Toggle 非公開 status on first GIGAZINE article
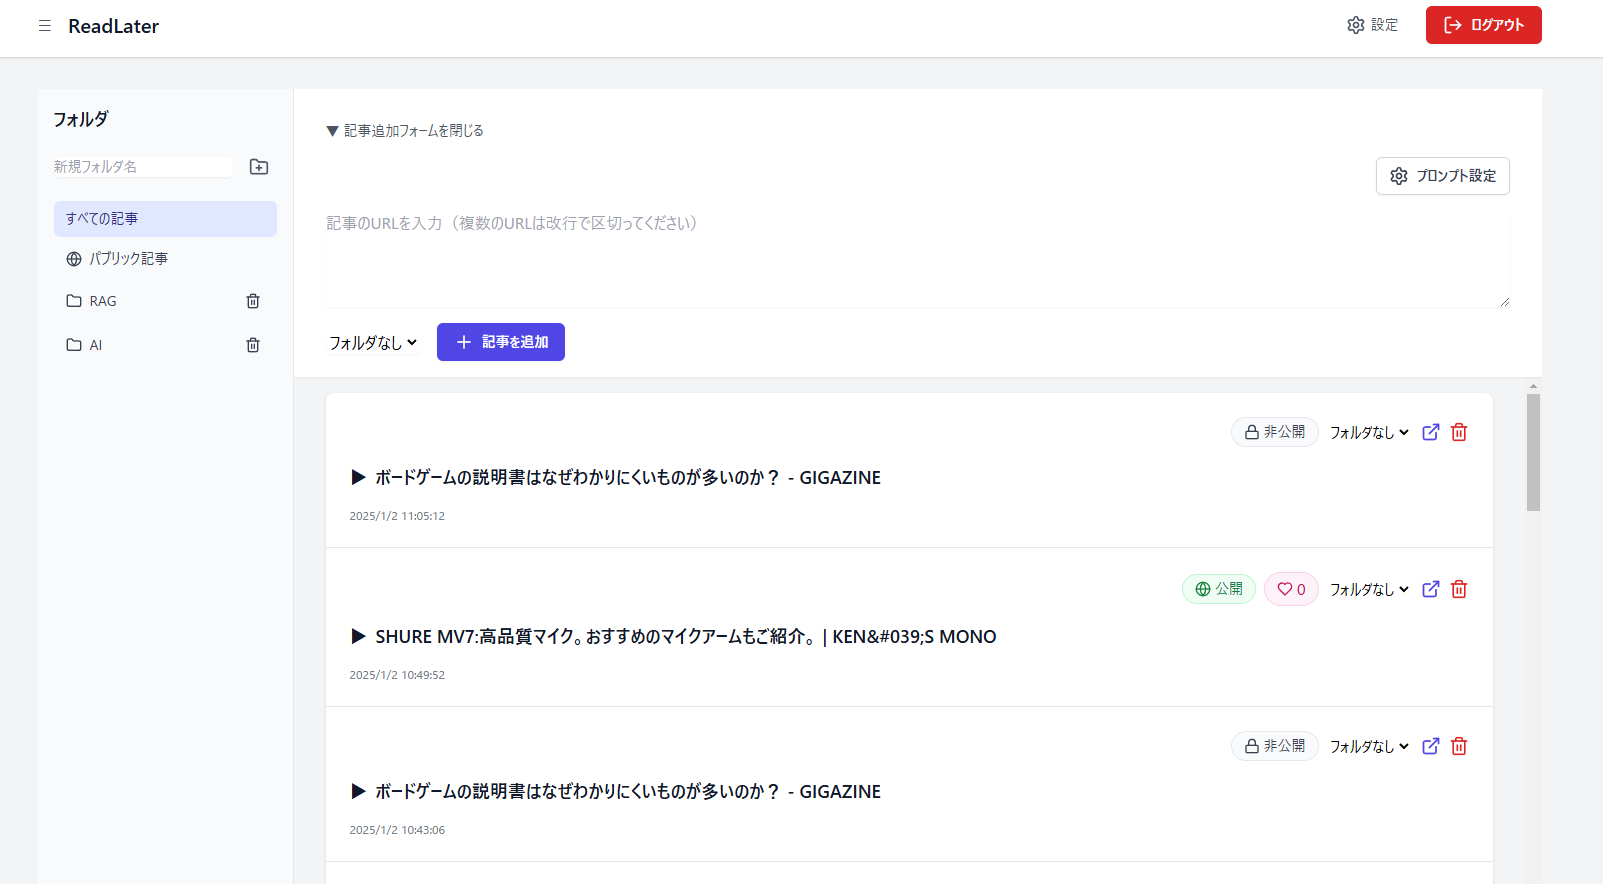Viewport: 1603px width, 884px height. point(1274,432)
